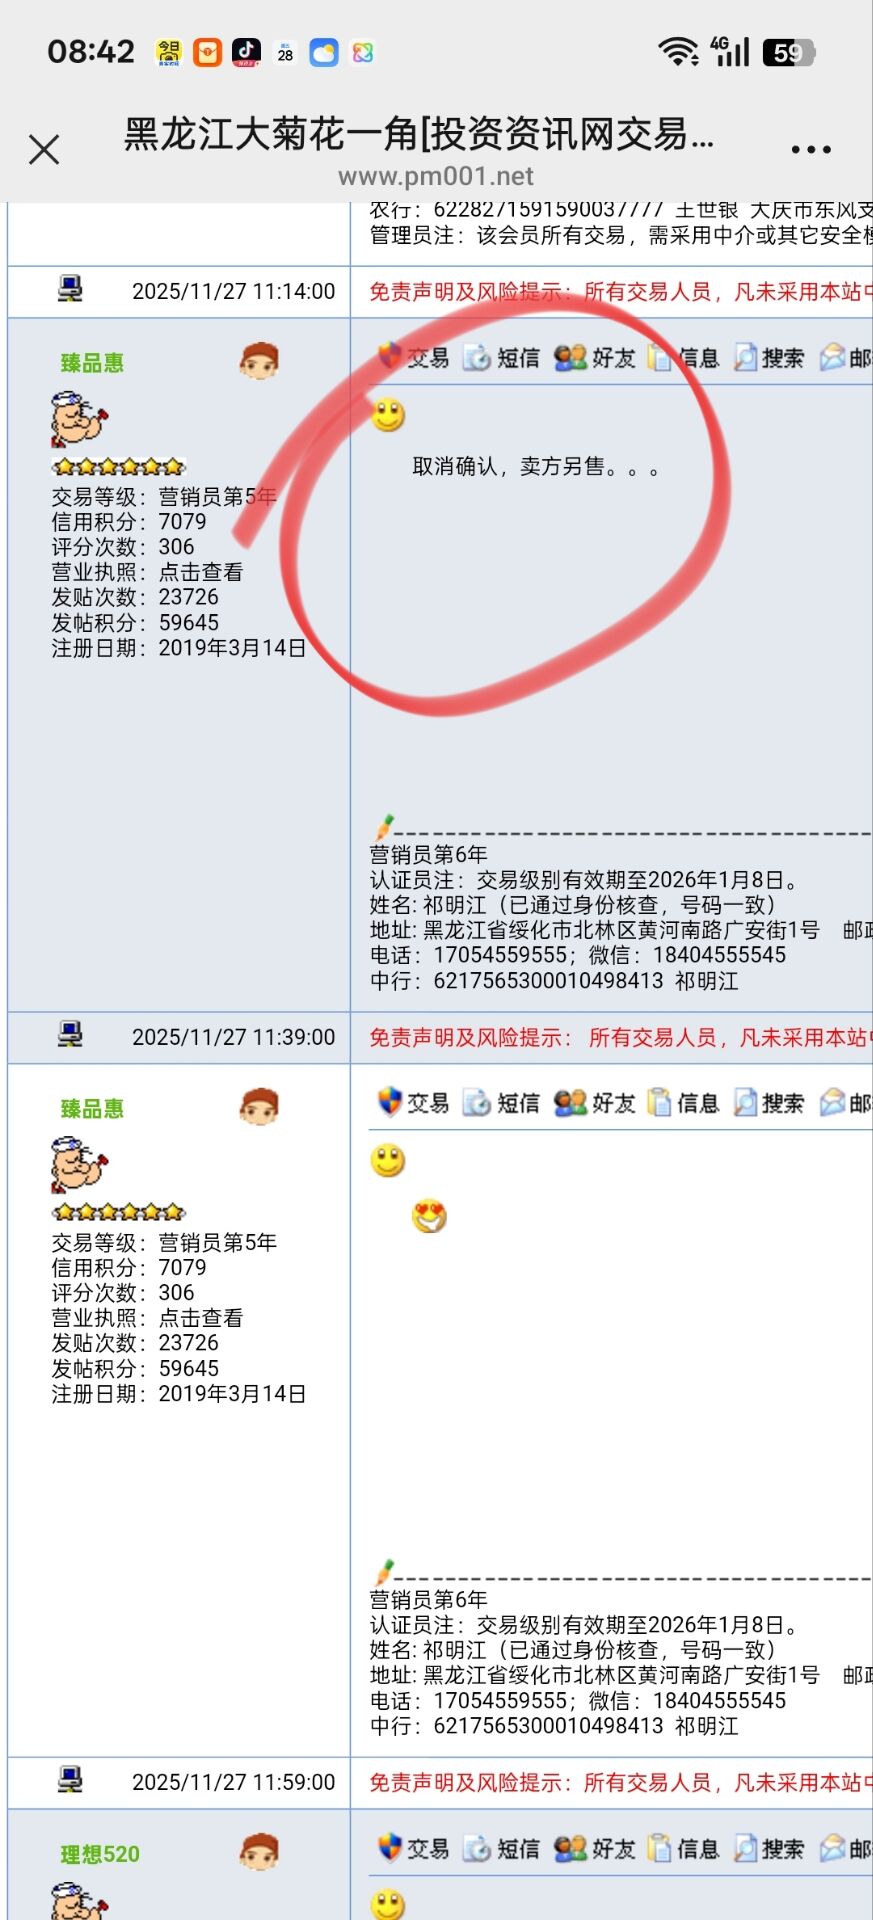Tap the page title 黑龙江大菊花一角
873x1920 pixels.
(x=418, y=134)
